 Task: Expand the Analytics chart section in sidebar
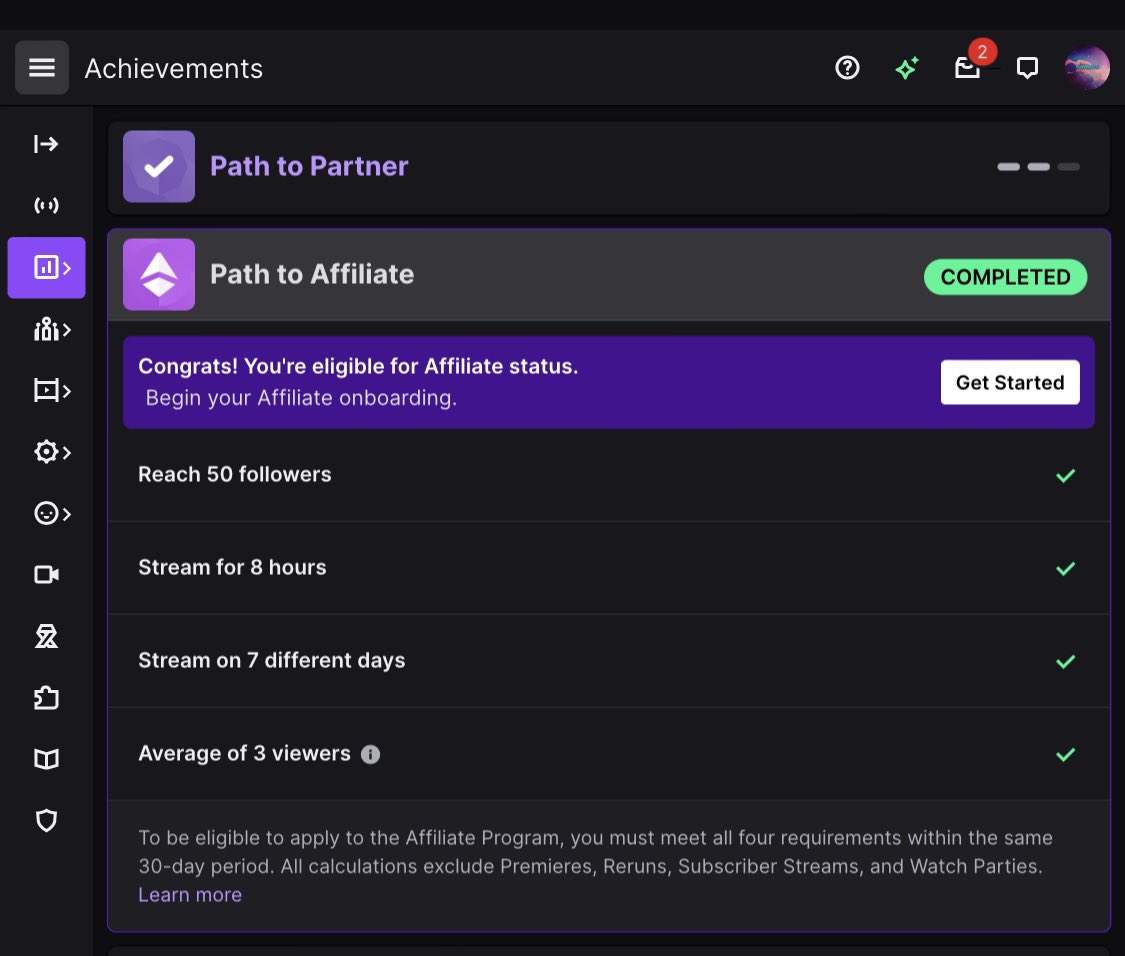pos(47,268)
